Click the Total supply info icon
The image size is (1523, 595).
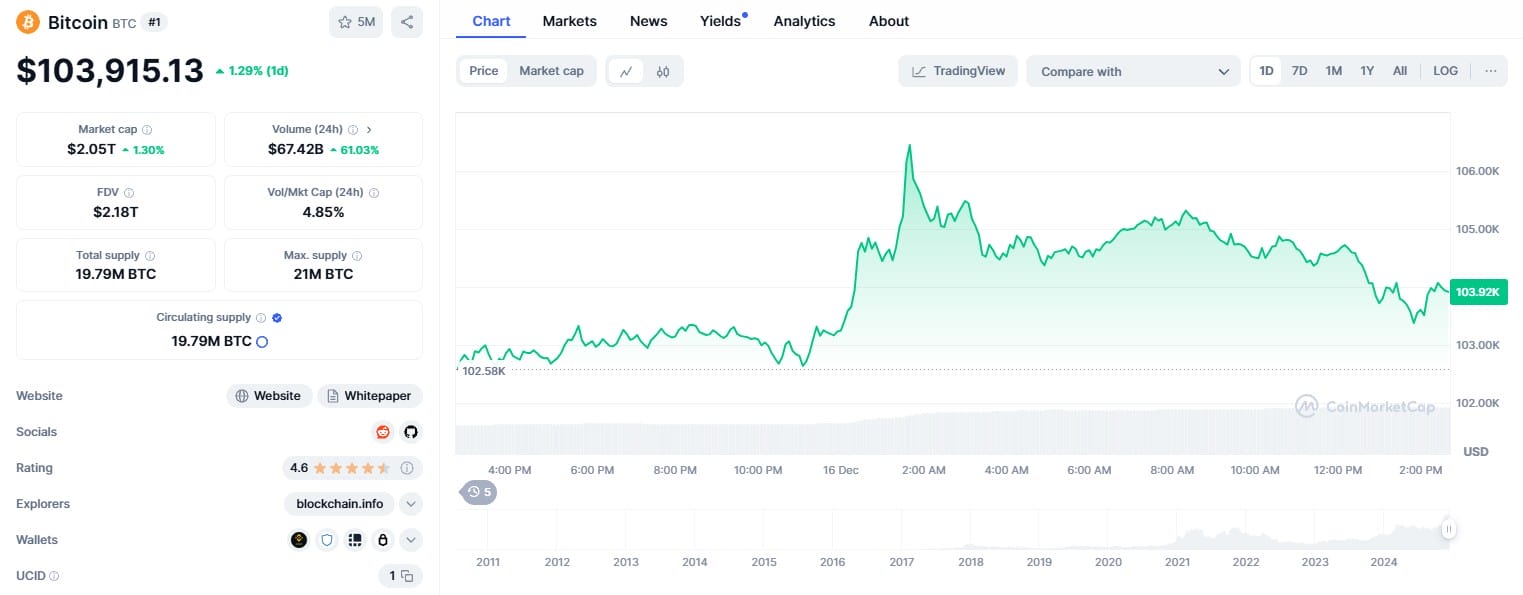point(150,256)
